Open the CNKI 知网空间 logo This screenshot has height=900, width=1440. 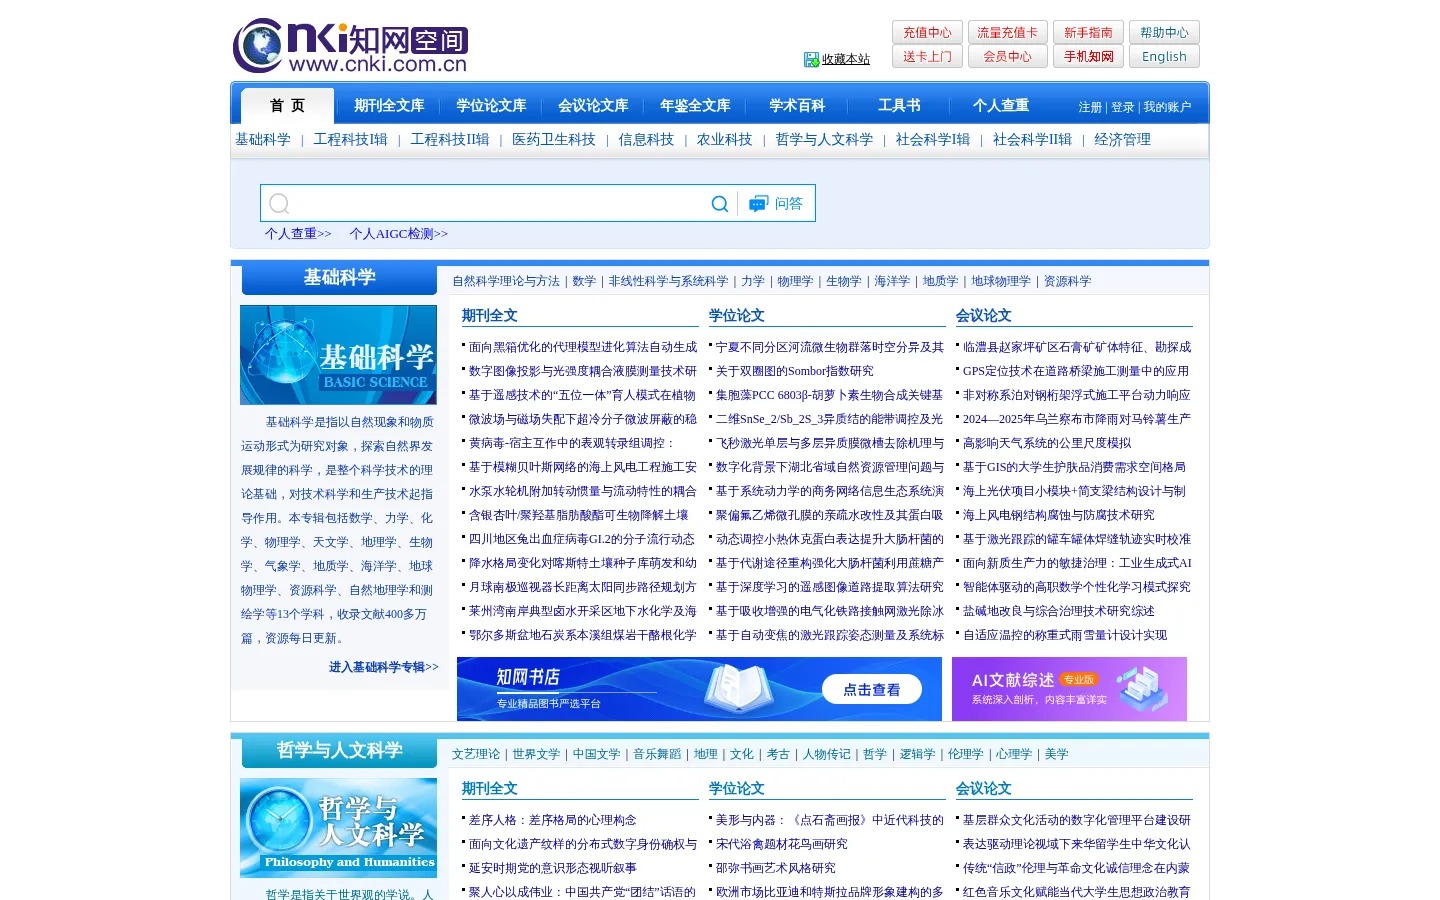click(x=351, y=46)
